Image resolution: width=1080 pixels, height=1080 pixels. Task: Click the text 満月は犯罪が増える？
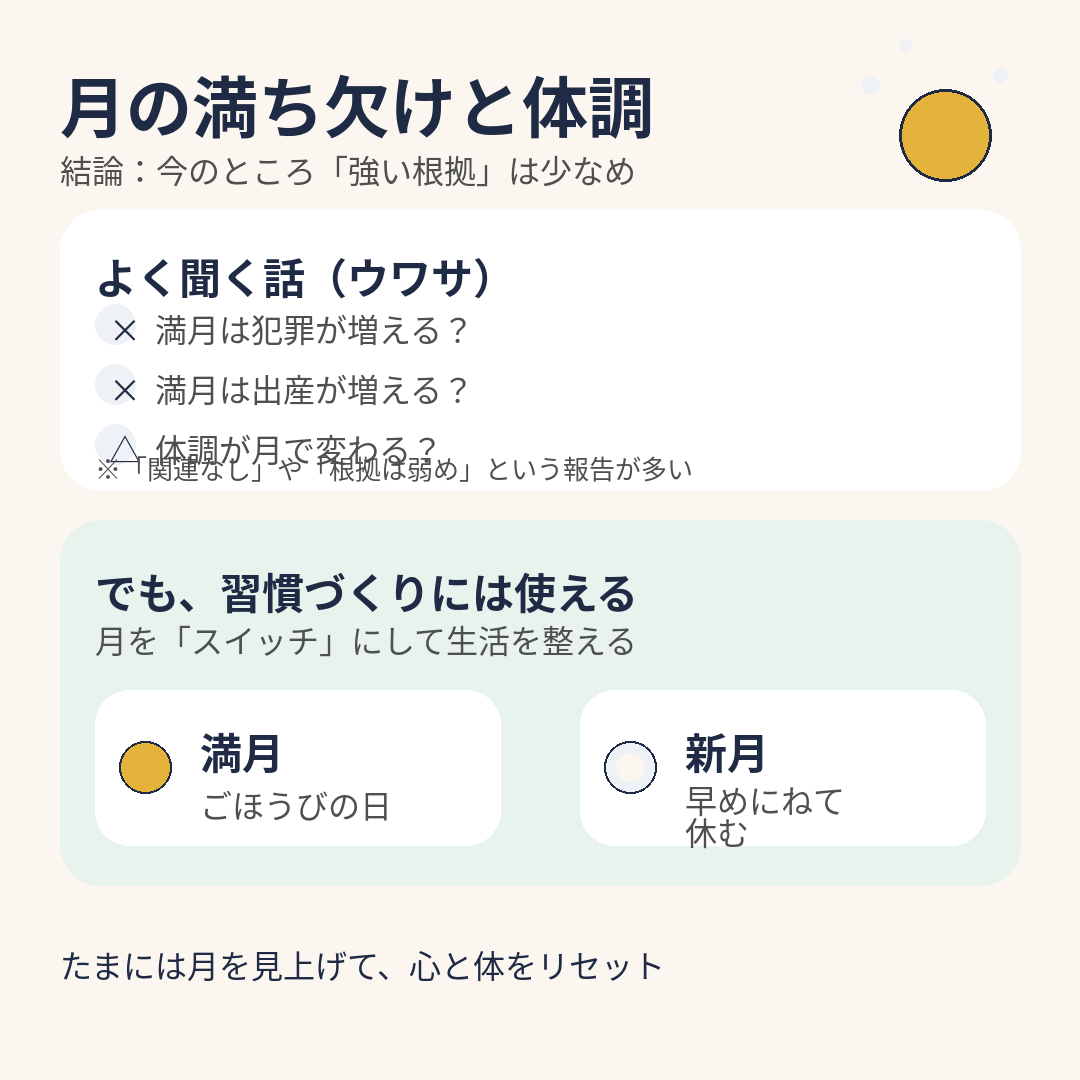(312, 331)
